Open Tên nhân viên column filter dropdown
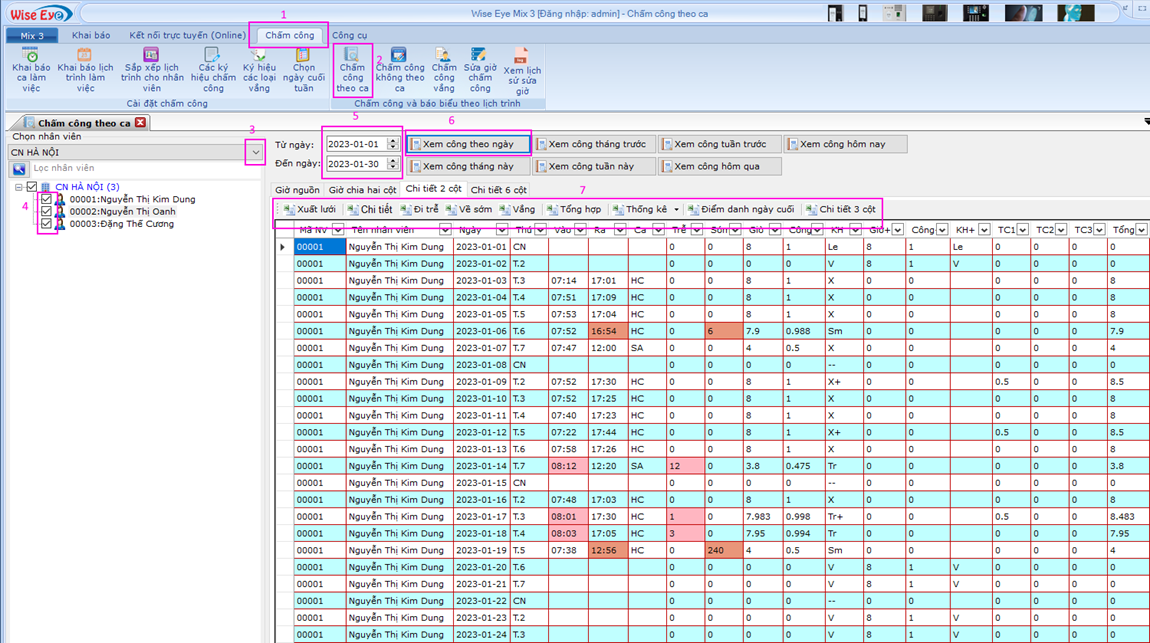This screenshot has height=643, width=1150. 444,230
